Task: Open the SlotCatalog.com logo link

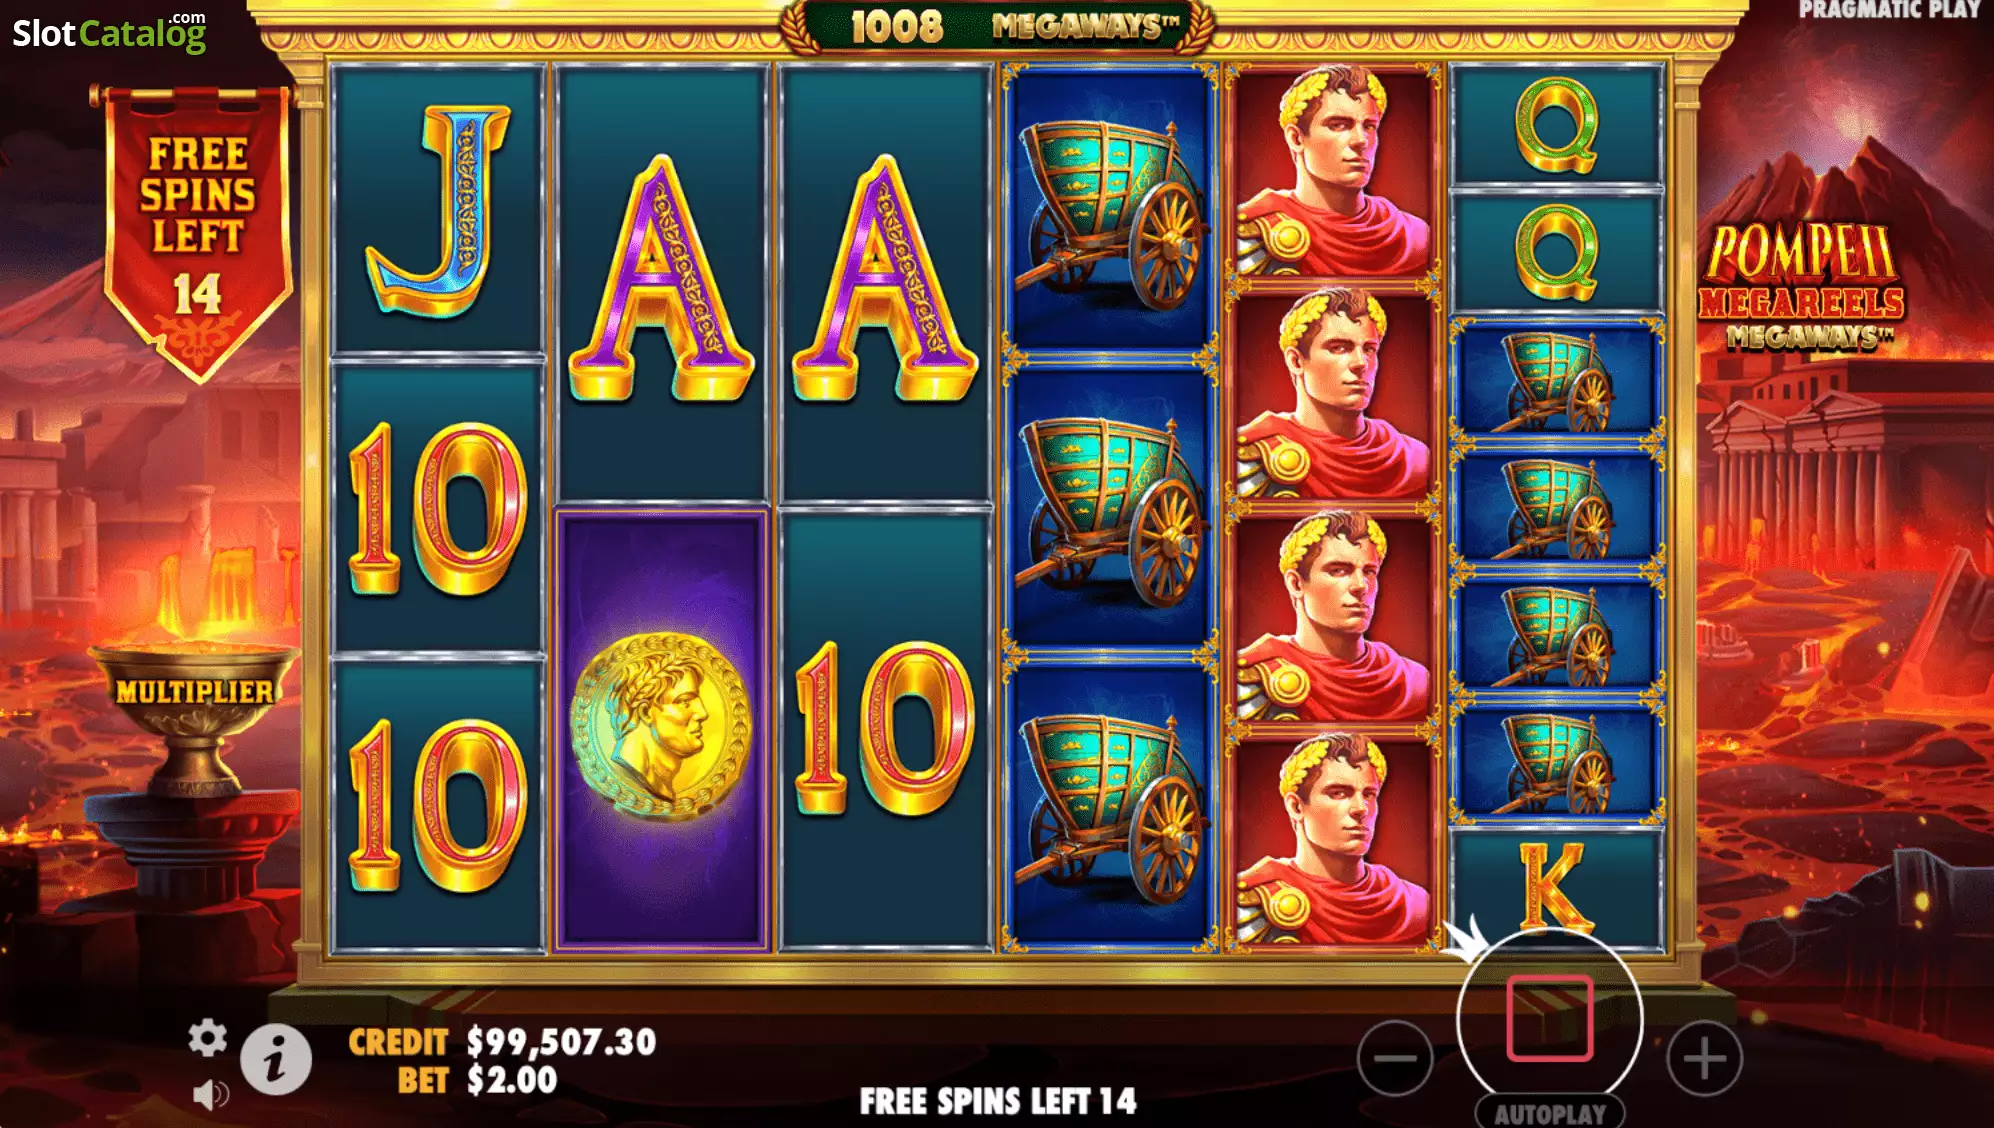Action: [109, 32]
